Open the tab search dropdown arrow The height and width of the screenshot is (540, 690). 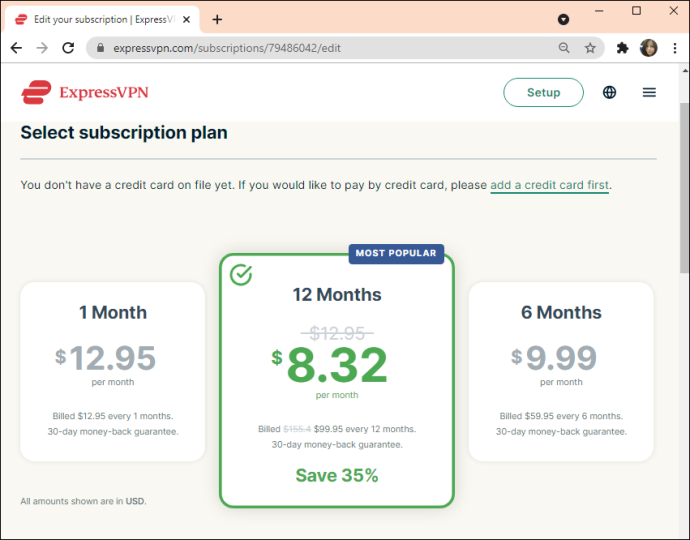(563, 19)
